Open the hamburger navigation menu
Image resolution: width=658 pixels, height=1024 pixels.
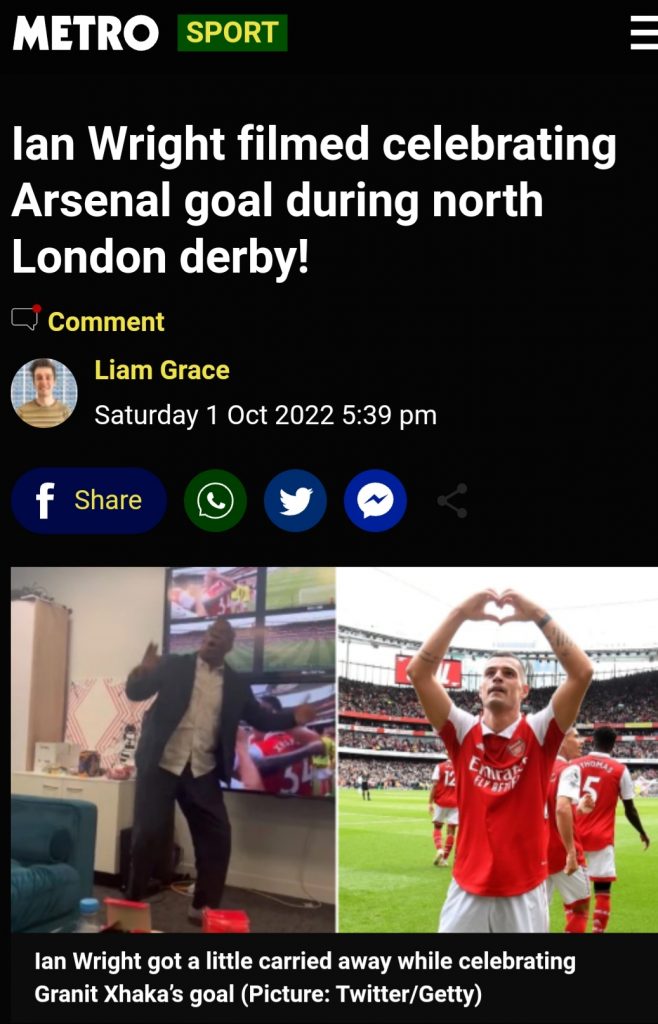click(641, 31)
